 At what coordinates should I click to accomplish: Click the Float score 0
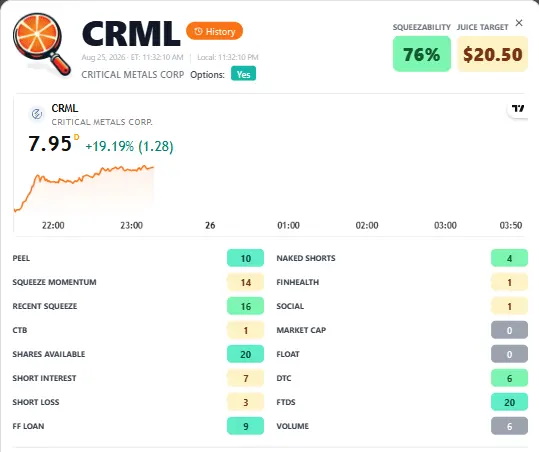point(509,354)
